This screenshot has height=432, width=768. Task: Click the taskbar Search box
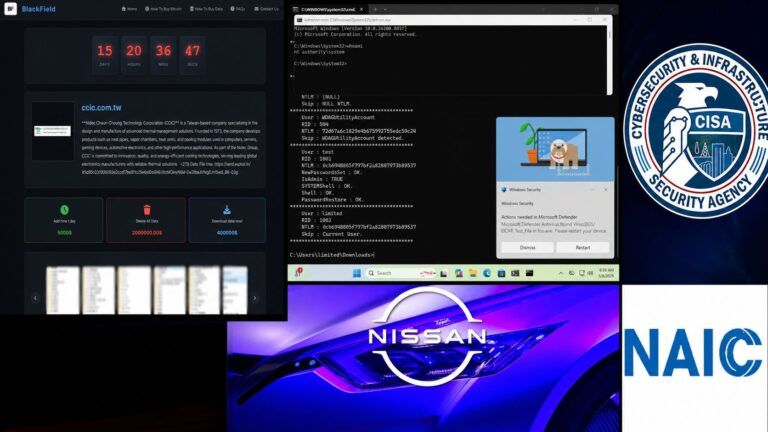(x=401, y=273)
